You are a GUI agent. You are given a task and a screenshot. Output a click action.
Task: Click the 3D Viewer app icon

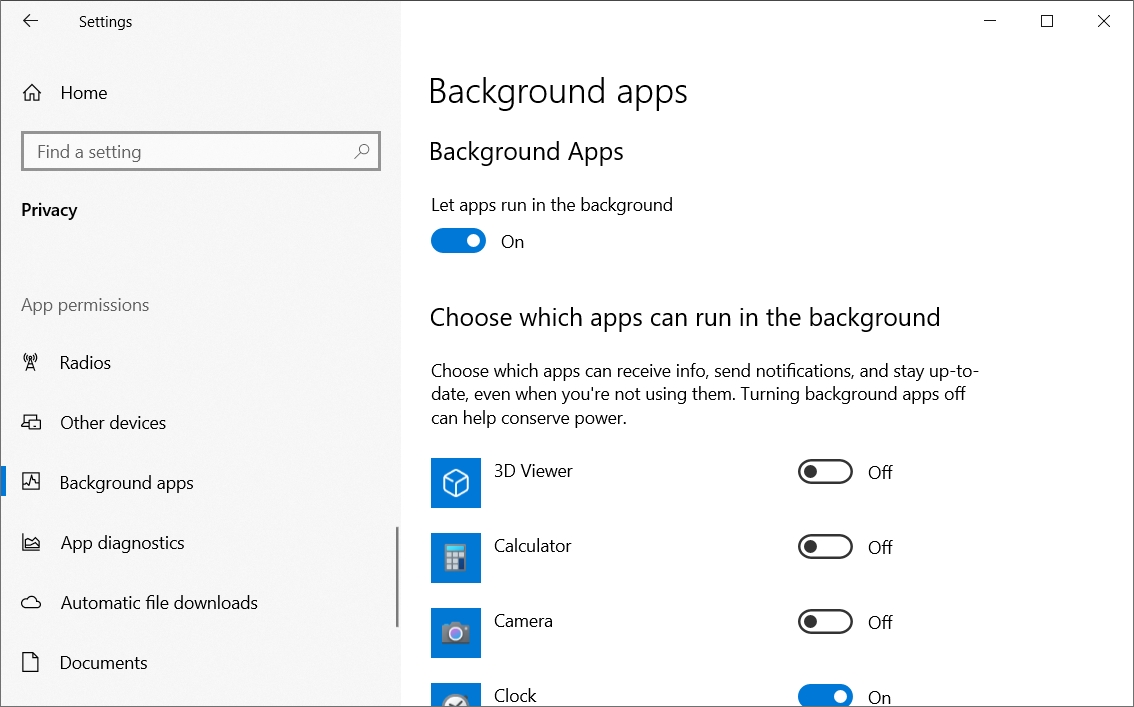[x=456, y=483]
